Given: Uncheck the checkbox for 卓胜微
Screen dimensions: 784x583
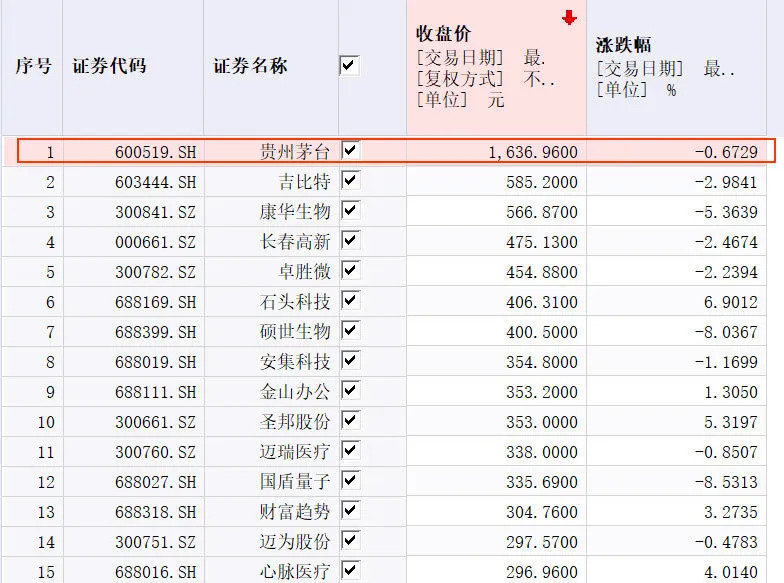Looking at the screenshot, I should click(350, 270).
